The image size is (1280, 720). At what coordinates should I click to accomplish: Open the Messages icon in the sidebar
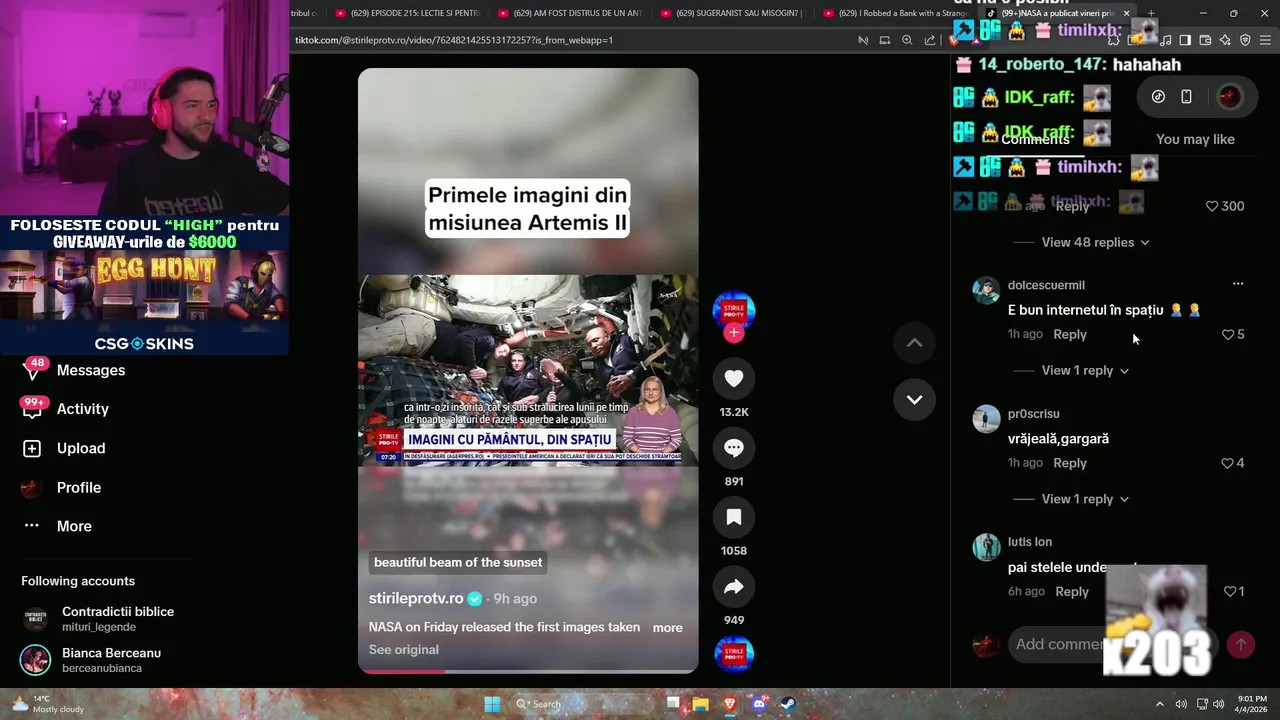[32, 371]
